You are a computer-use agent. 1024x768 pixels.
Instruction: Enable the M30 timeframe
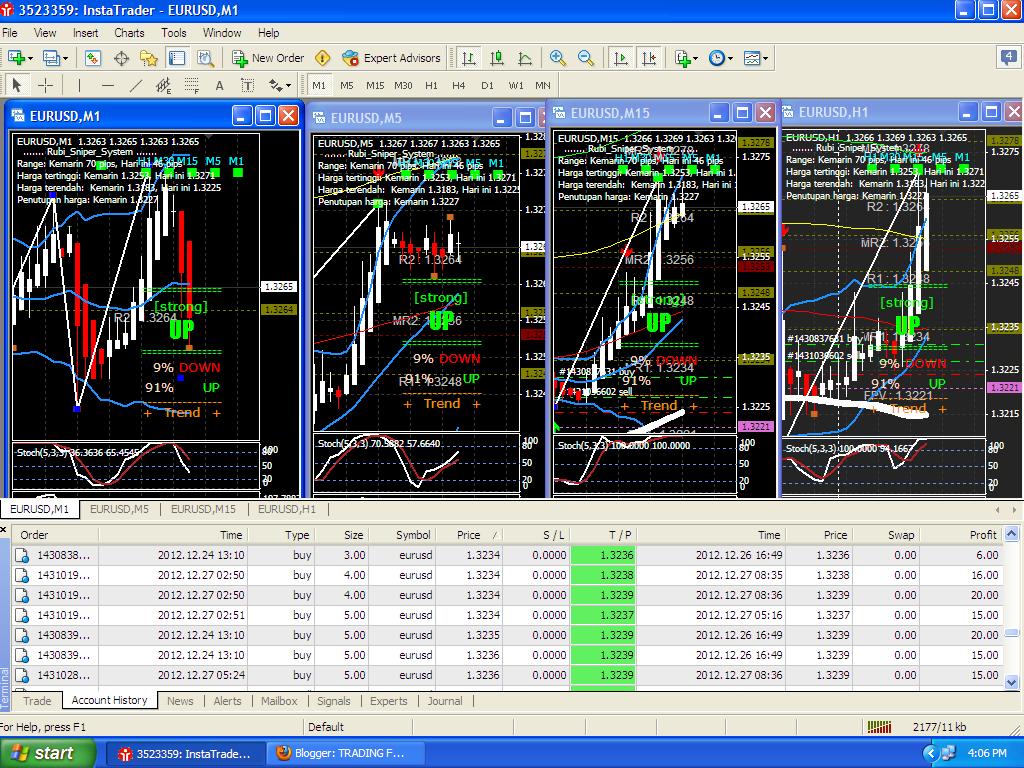click(403, 85)
